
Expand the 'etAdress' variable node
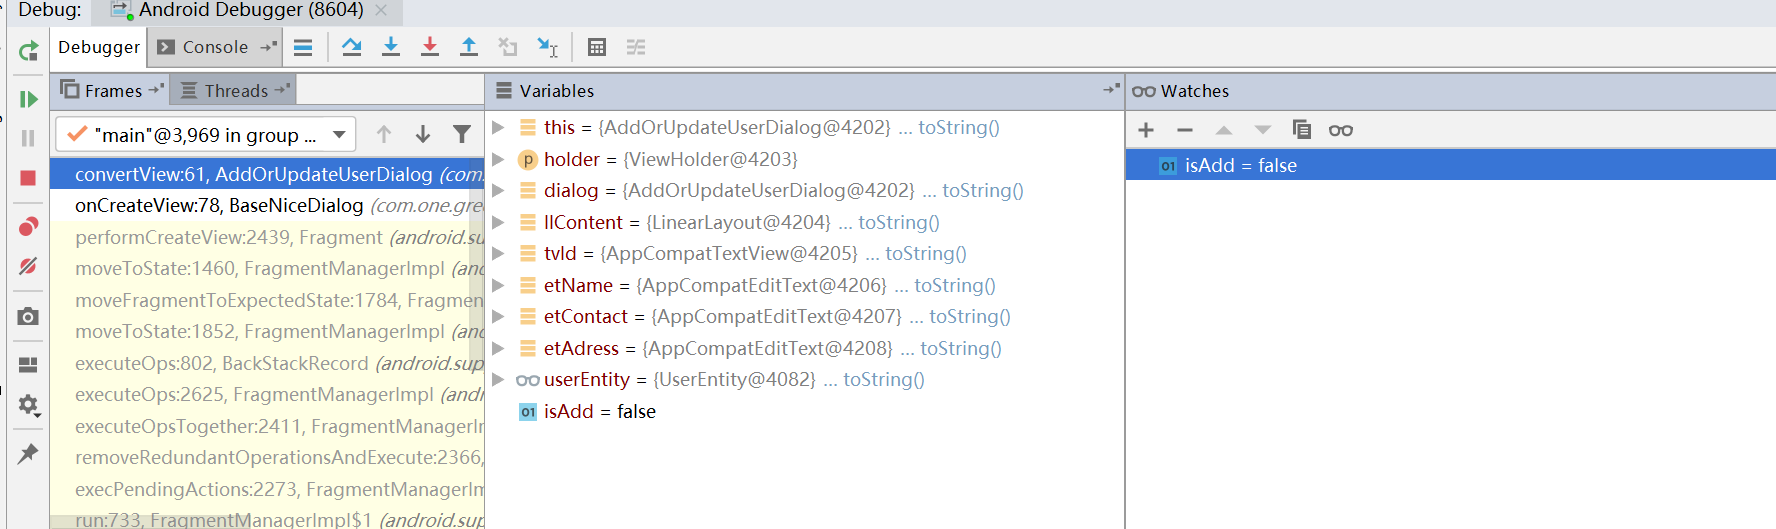pos(498,348)
